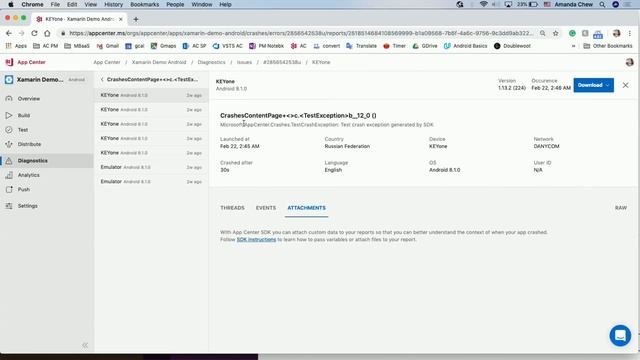Image resolution: width=640 pixels, height=360 pixels.
Task: Open the Push section
Action: point(24,189)
